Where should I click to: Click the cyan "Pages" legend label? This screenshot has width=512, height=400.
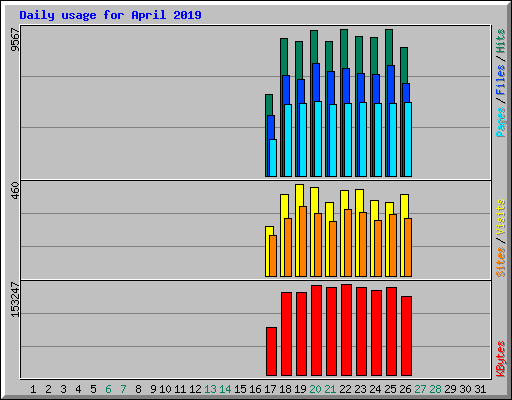(x=500, y=122)
